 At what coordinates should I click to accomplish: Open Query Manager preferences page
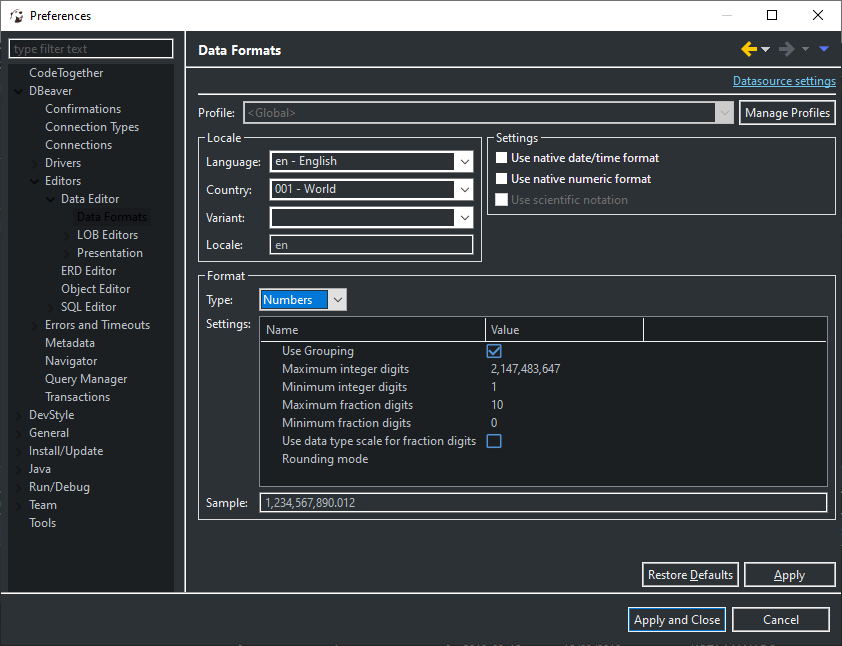(x=86, y=379)
